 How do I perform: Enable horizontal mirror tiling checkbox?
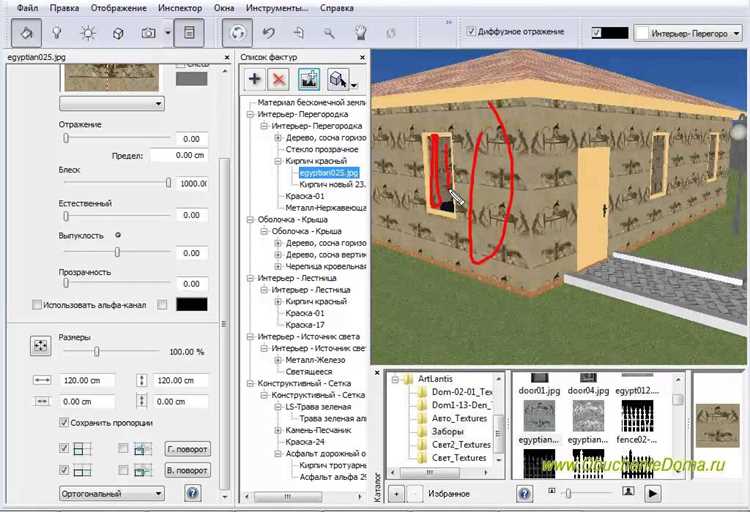pos(123,448)
